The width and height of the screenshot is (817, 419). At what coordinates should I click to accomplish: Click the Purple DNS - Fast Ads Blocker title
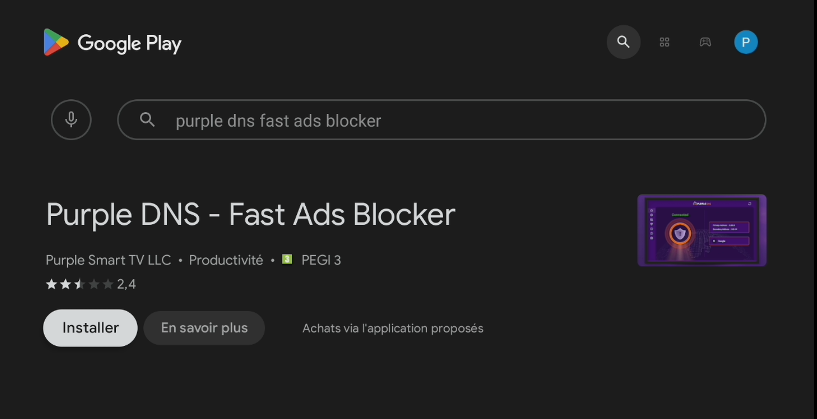(250, 214)
